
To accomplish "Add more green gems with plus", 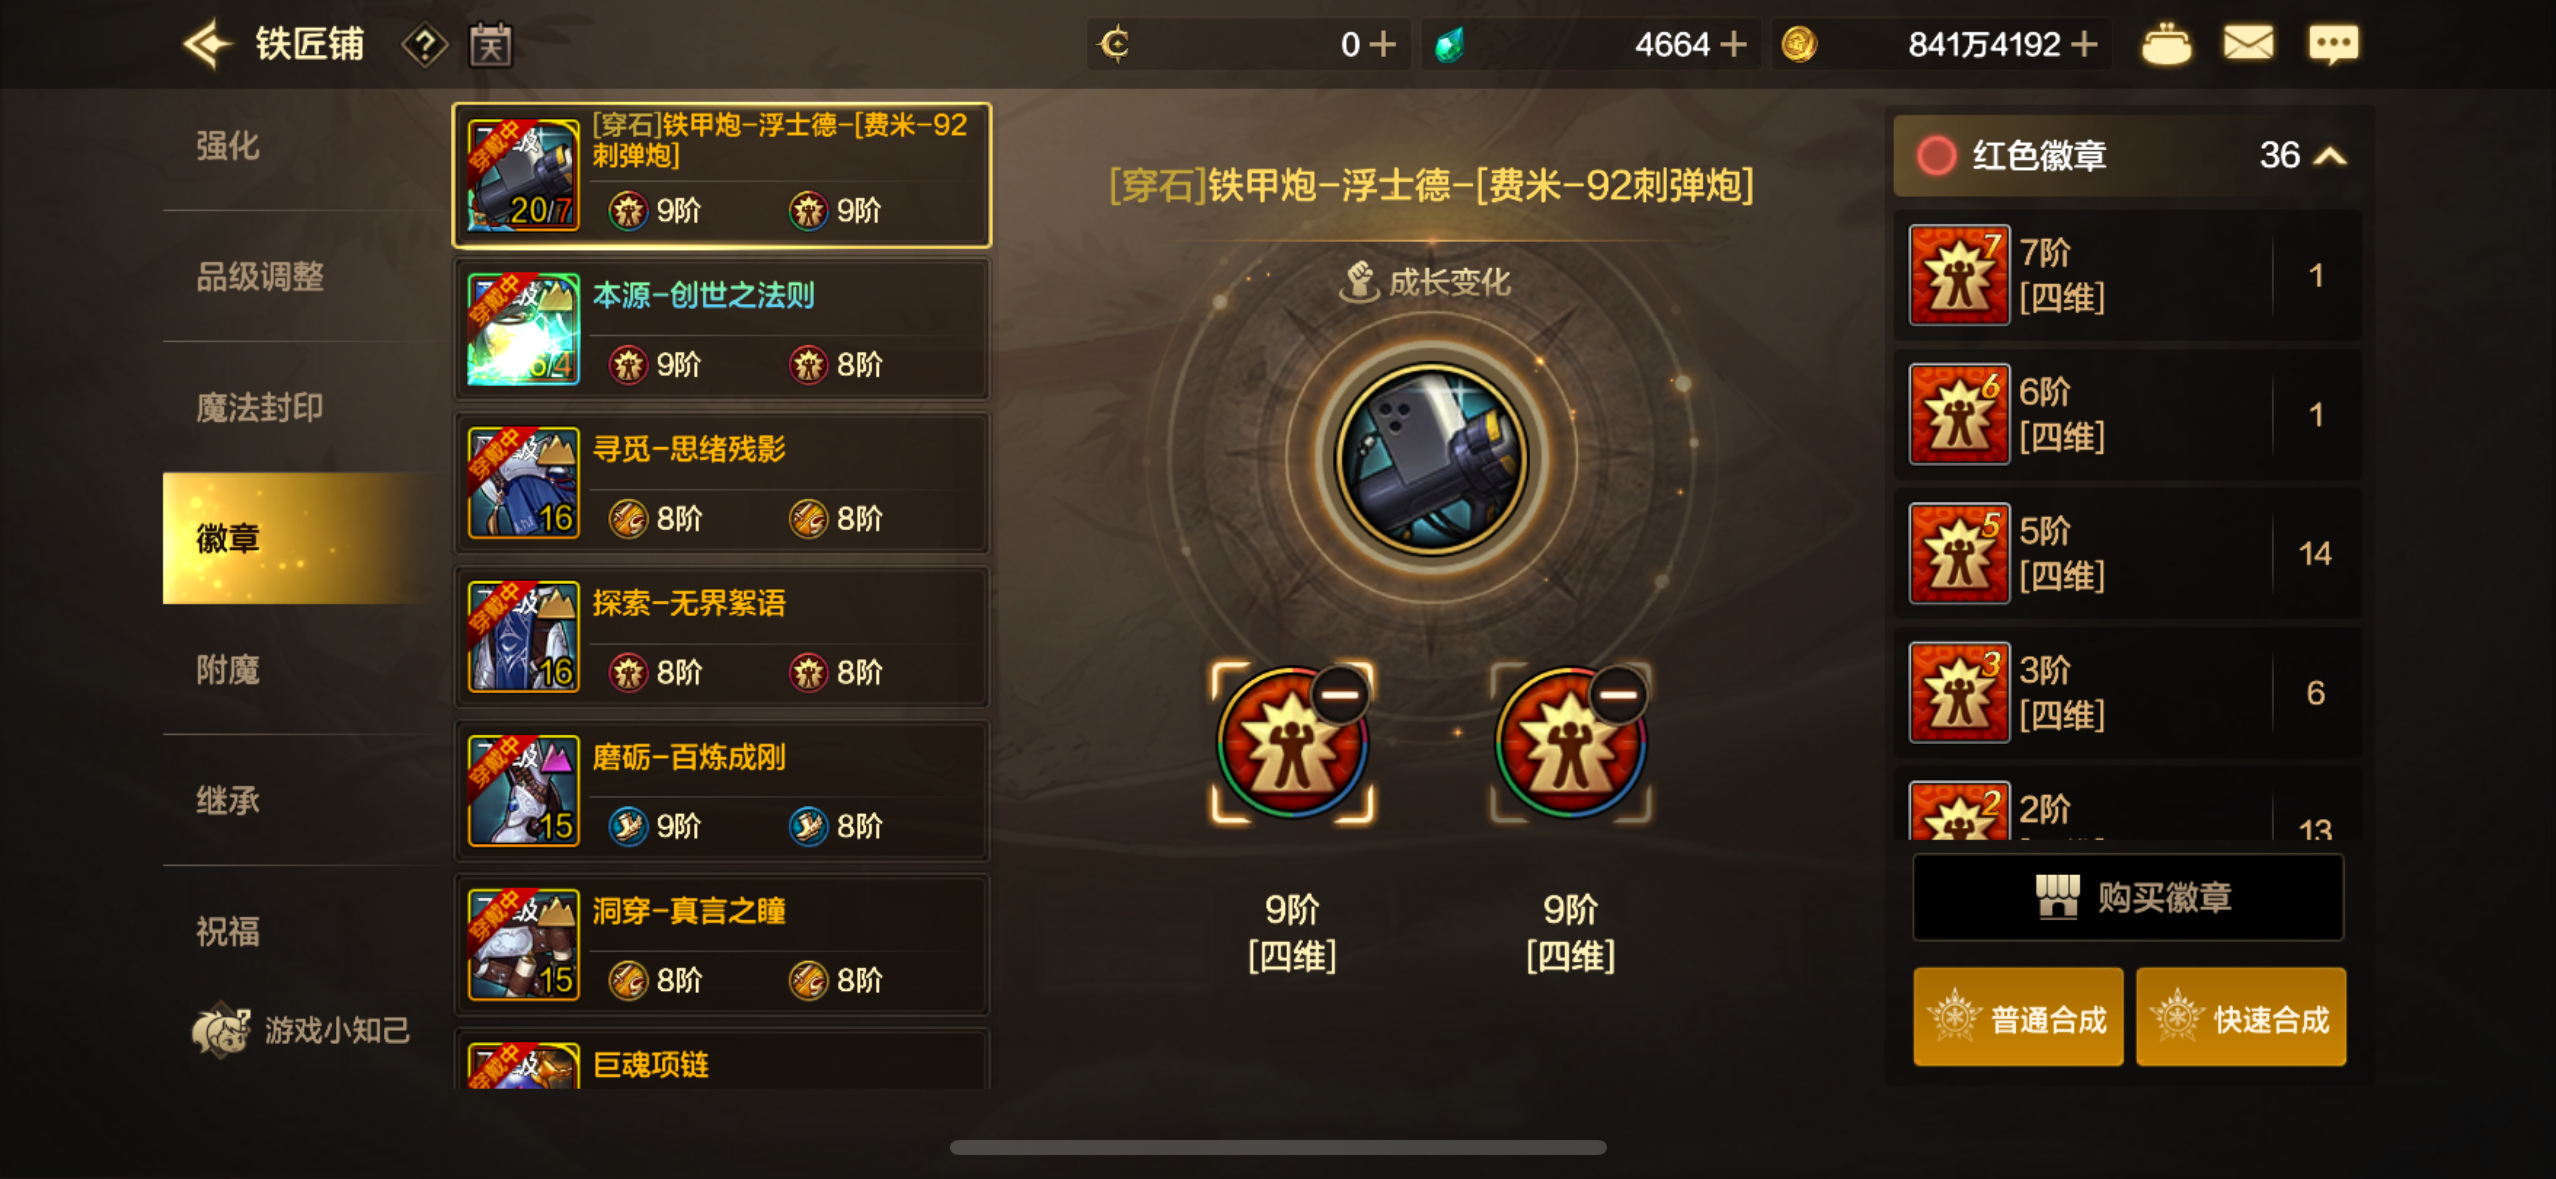I will 1733,45.
